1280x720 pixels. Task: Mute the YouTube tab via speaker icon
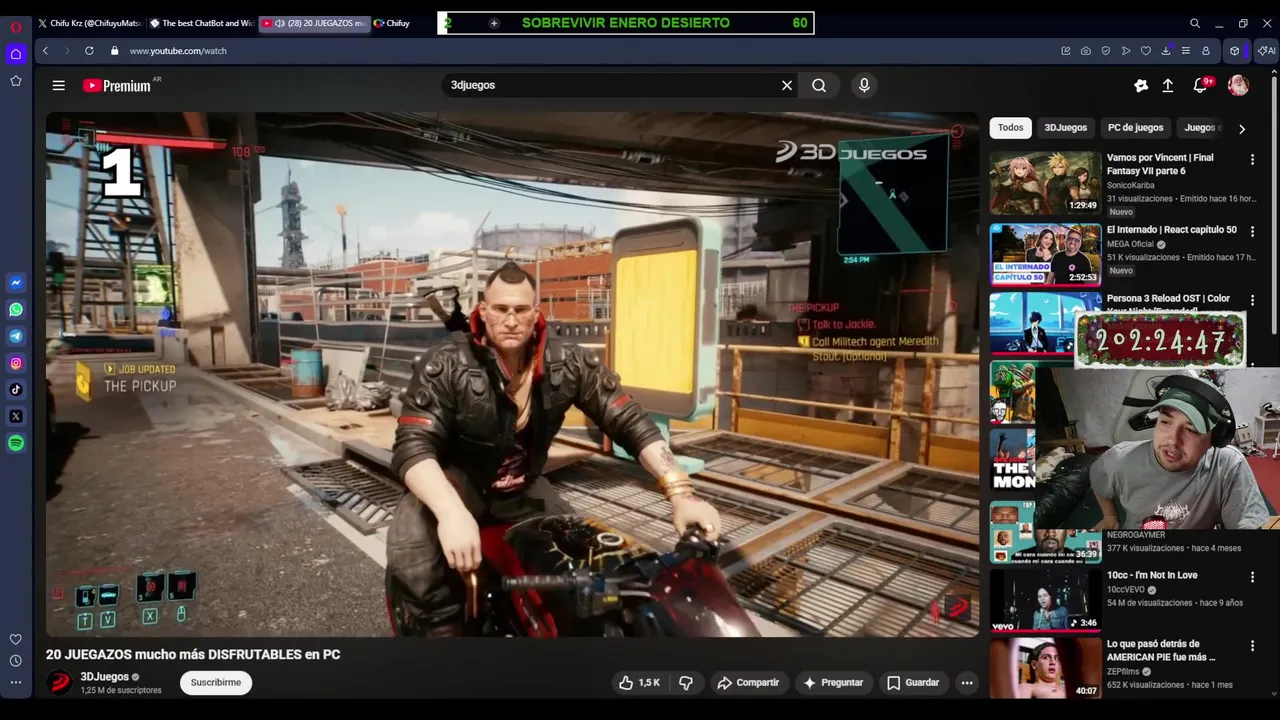click(279, 23)
